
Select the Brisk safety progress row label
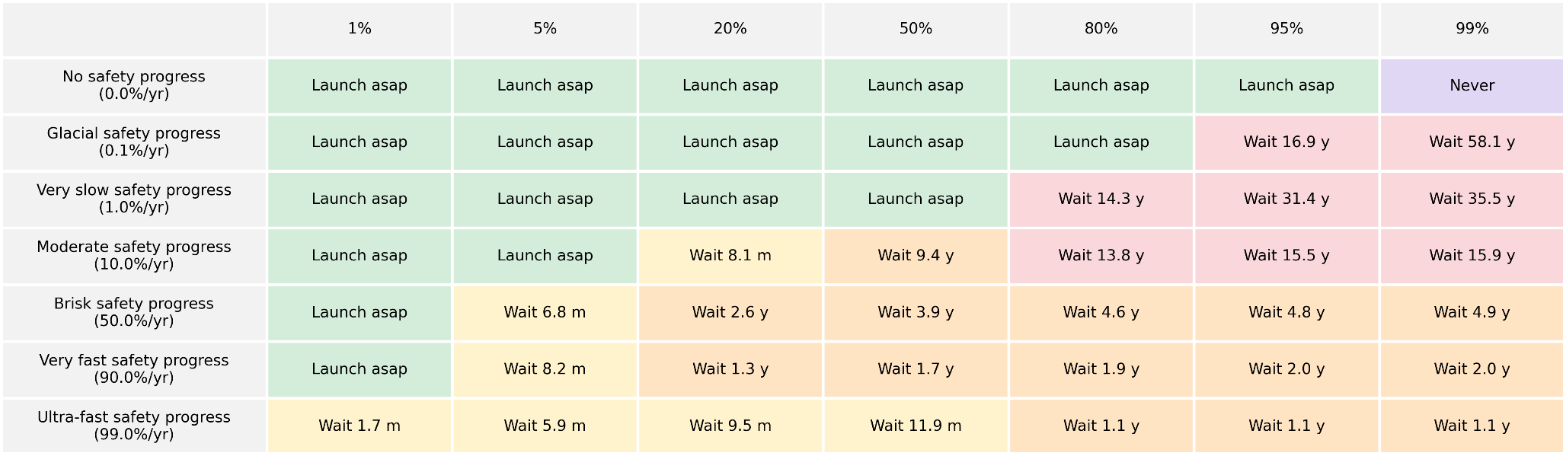point(134,312)
